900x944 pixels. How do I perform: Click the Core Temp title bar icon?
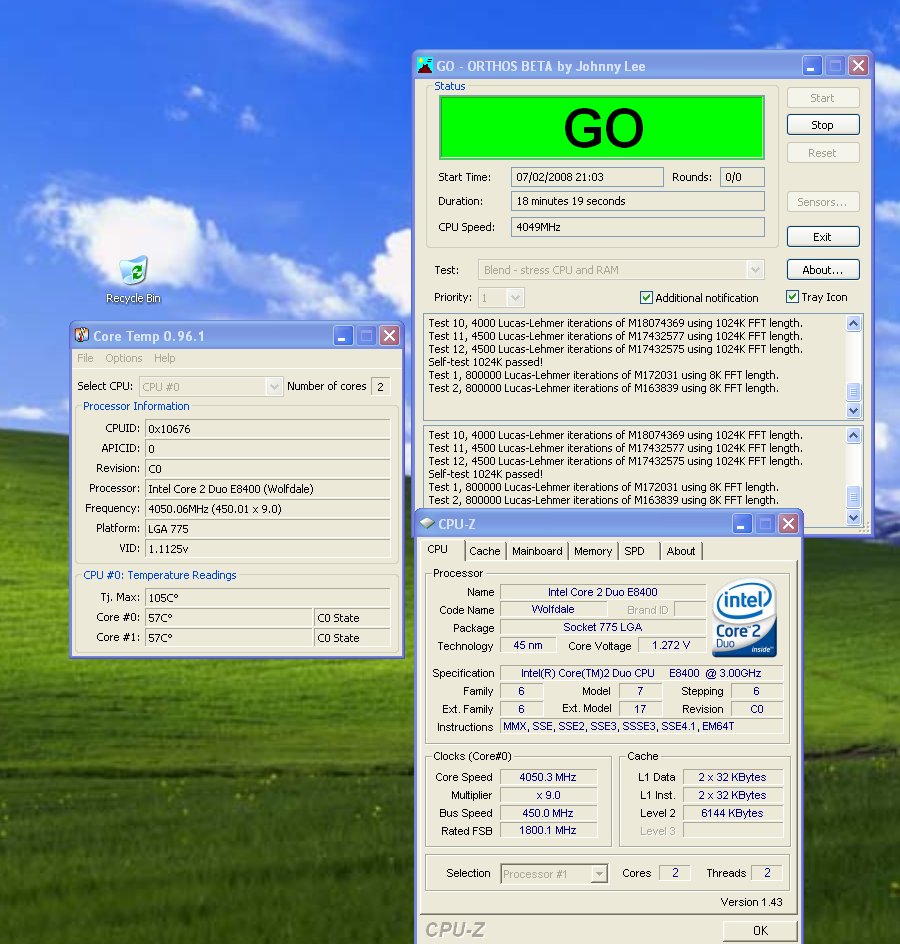[x=82, y=336]
